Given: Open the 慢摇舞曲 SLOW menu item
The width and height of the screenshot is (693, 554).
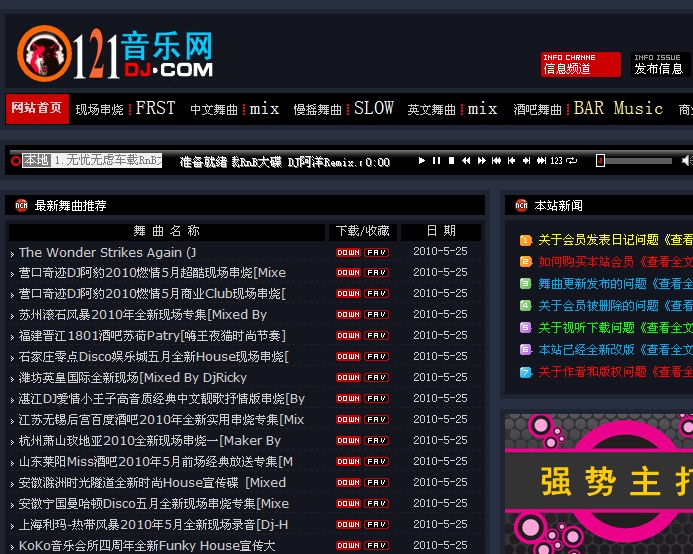Looking at the screenshot, I should click(343, 108).
